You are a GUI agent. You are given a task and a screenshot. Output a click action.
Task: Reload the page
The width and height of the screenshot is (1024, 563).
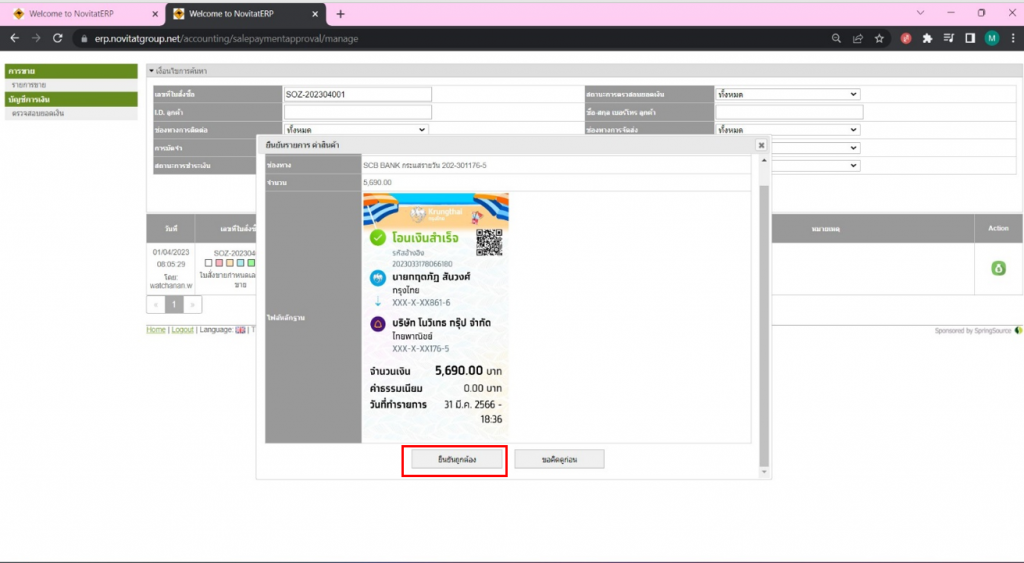(x=58, y=38)
